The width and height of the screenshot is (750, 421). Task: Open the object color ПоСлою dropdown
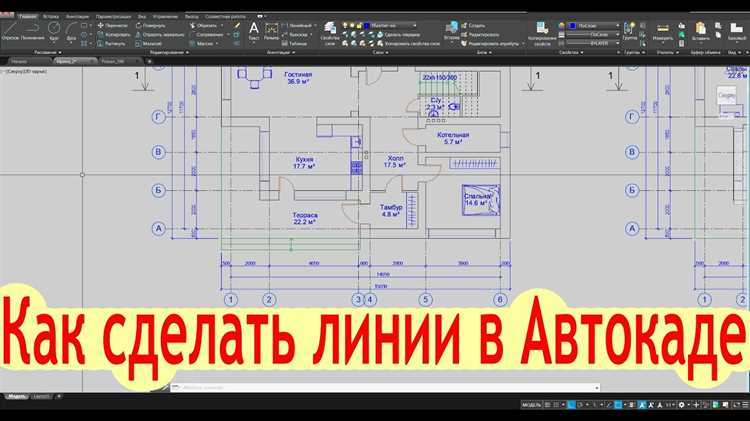pos(617,25)
